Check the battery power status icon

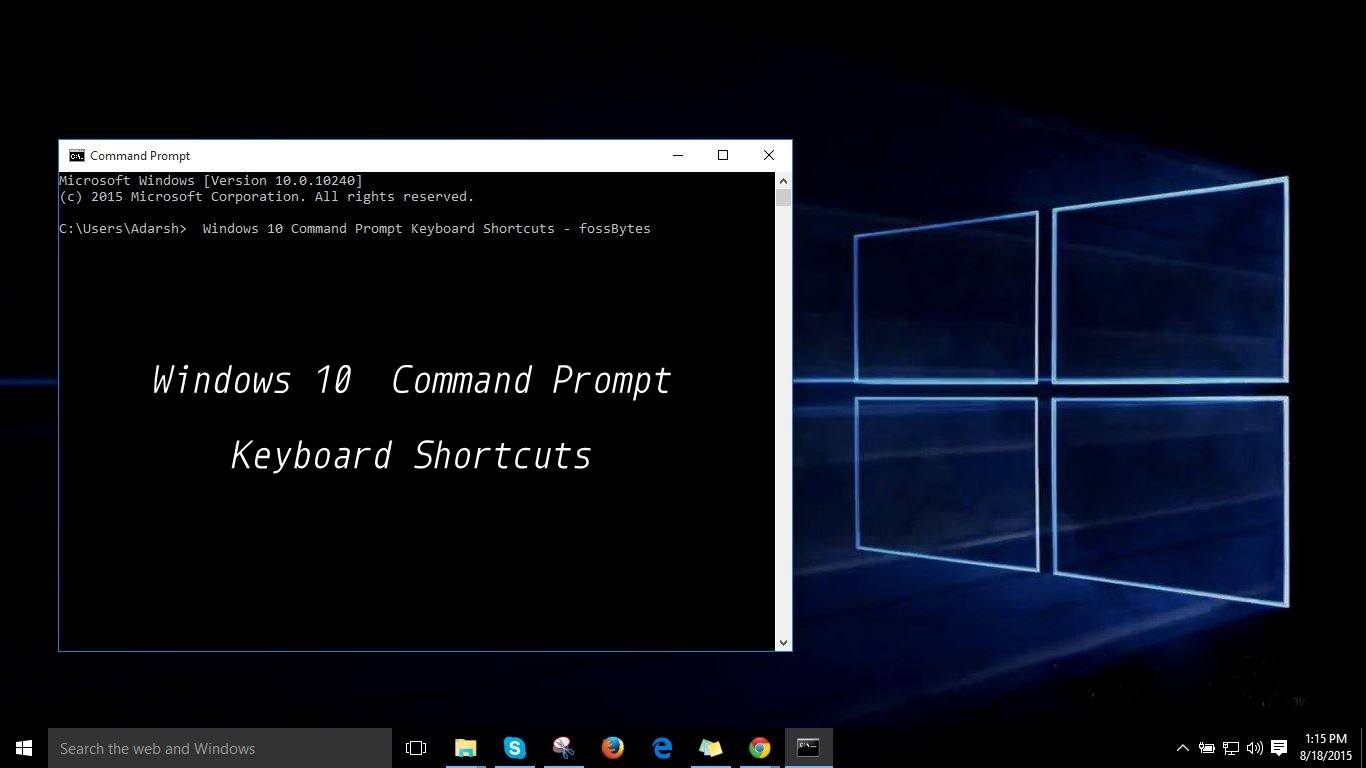[x=1207, y=748]
